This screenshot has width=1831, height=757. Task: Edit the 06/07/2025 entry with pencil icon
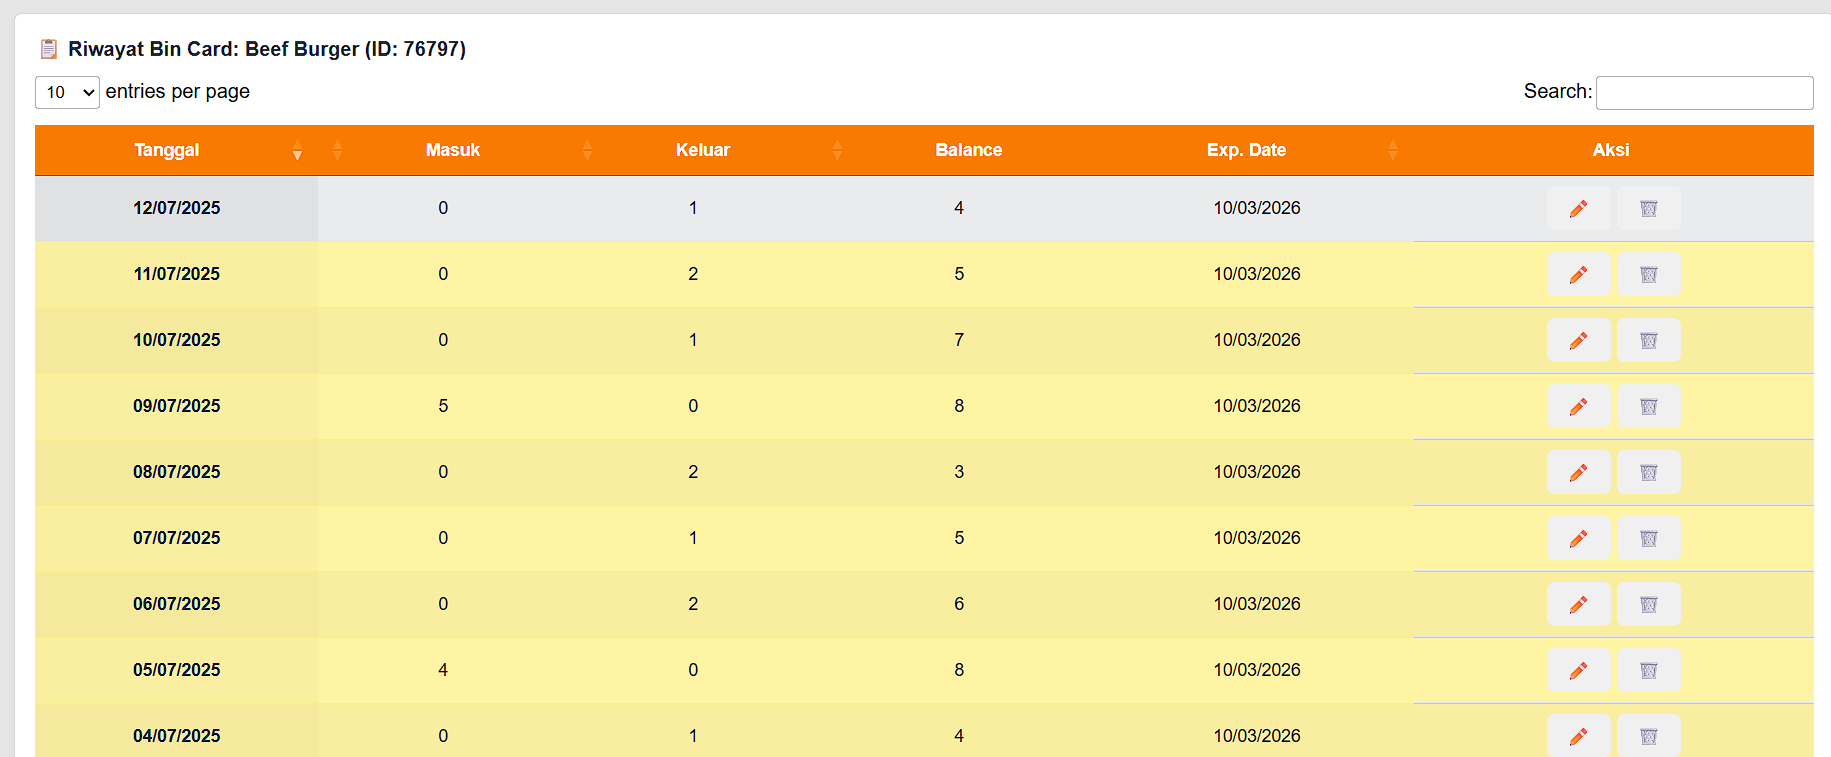(1578, 604)
